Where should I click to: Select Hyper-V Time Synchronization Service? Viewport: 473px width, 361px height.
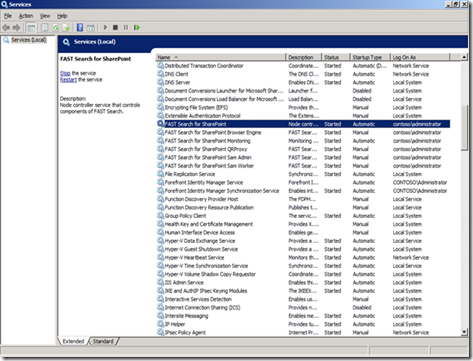coord(303,266)
